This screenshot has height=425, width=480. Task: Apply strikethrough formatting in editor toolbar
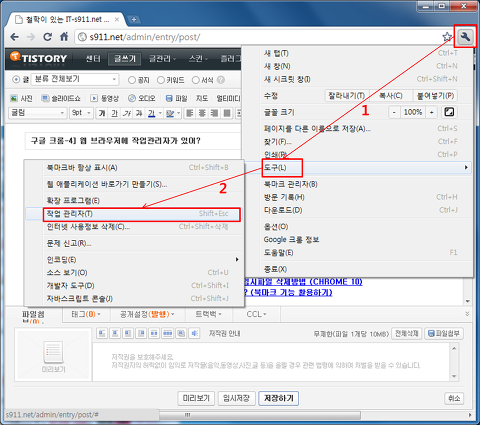[x=139, y=113]
